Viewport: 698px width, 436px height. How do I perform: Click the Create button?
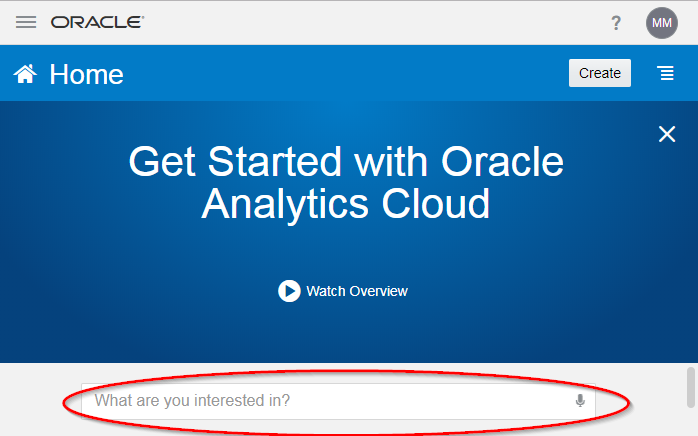[x=600, y=73]
